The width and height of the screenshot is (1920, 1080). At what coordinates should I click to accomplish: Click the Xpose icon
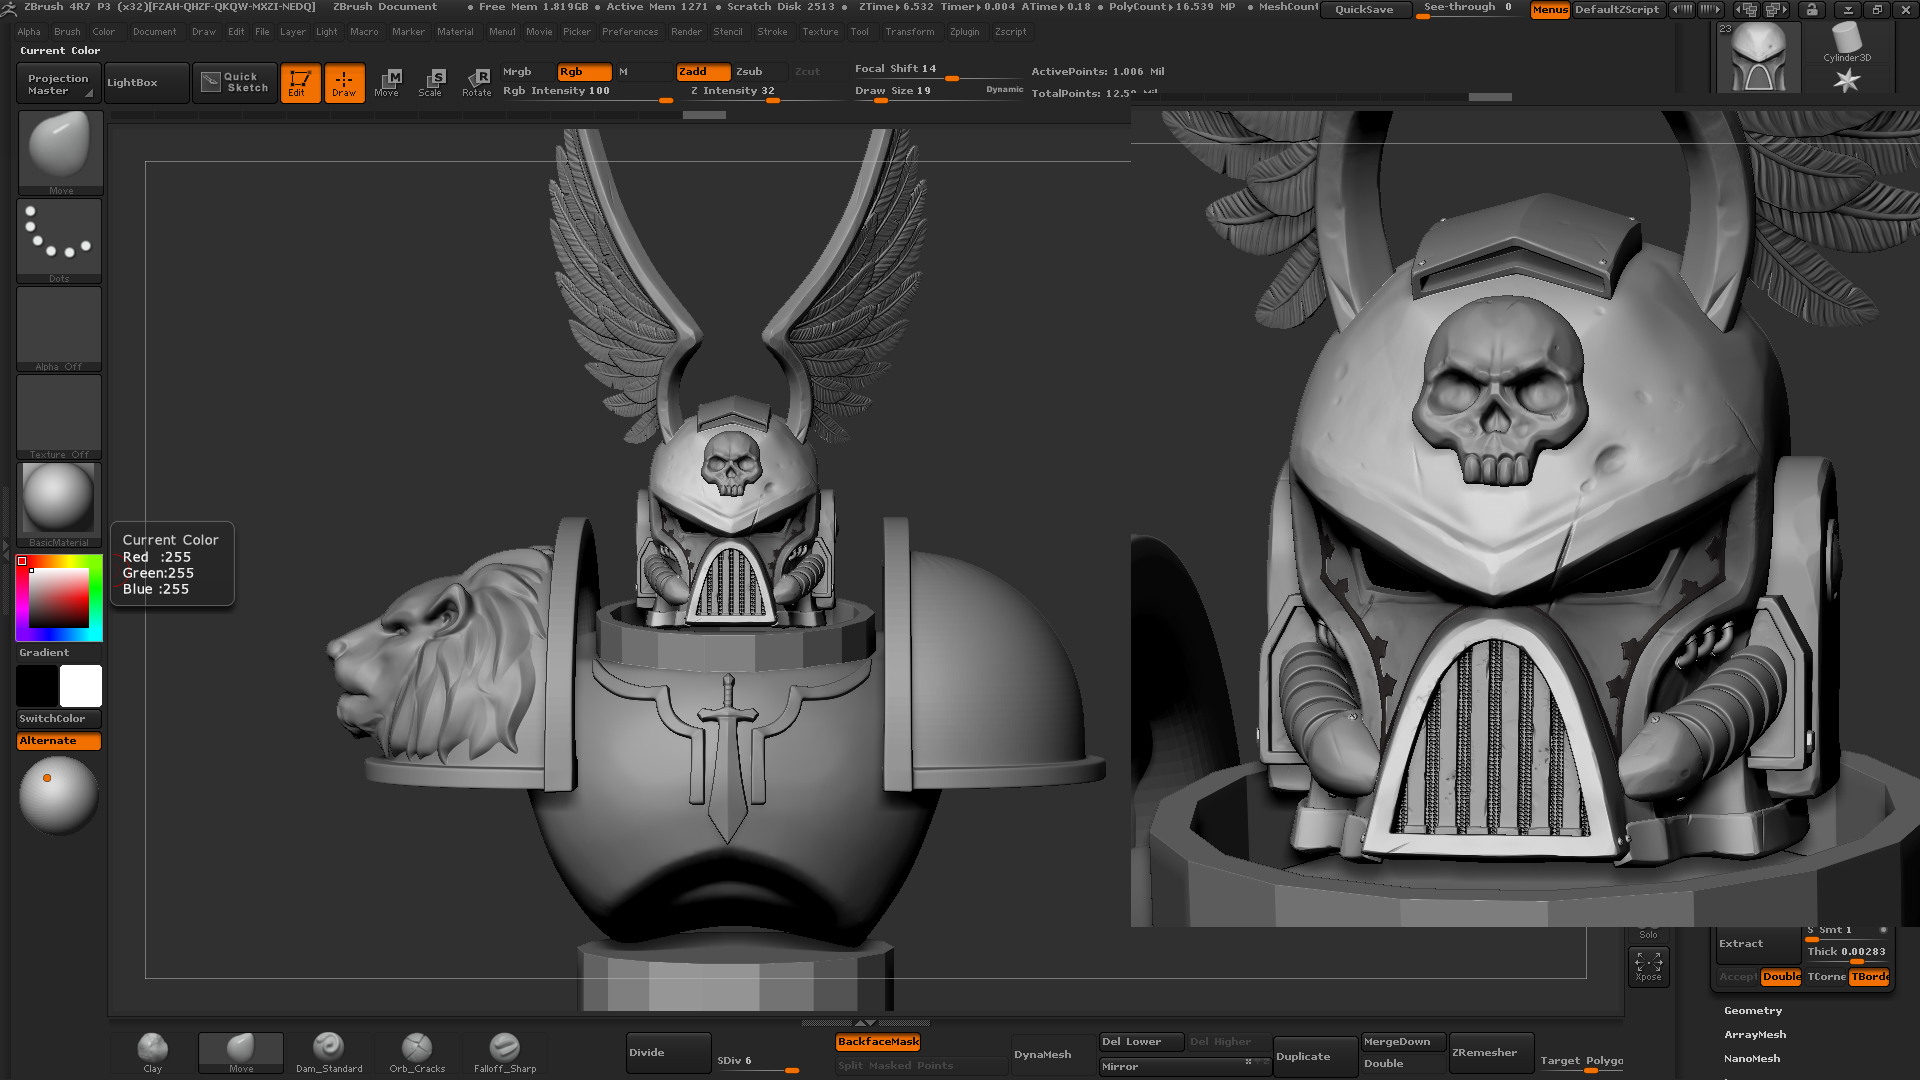tap(1648, 966)
